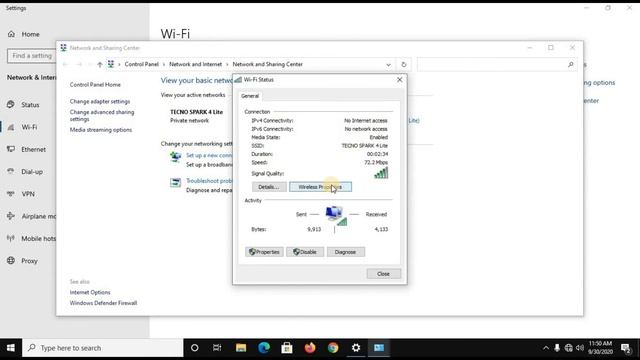The width and height of the screenshot is (640, 360).
Task: Launch Microsoft Edge from the taskbar
Action: point(264,348)
